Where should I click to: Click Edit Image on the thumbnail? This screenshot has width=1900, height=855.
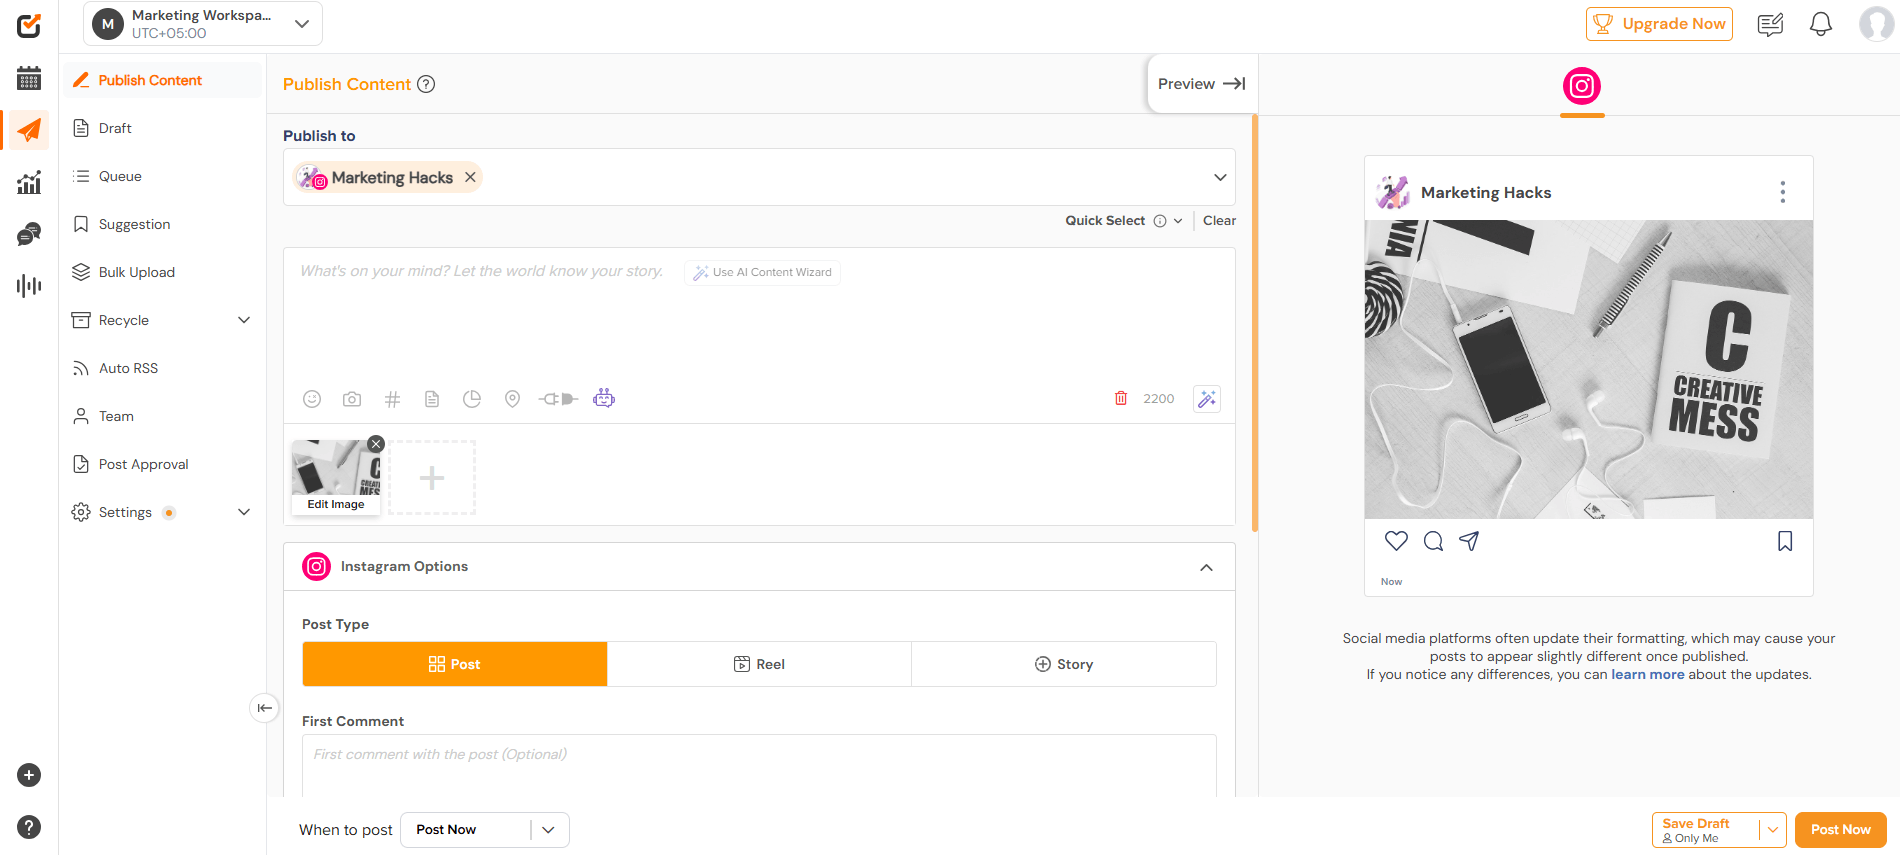click(x=336, y=505)
